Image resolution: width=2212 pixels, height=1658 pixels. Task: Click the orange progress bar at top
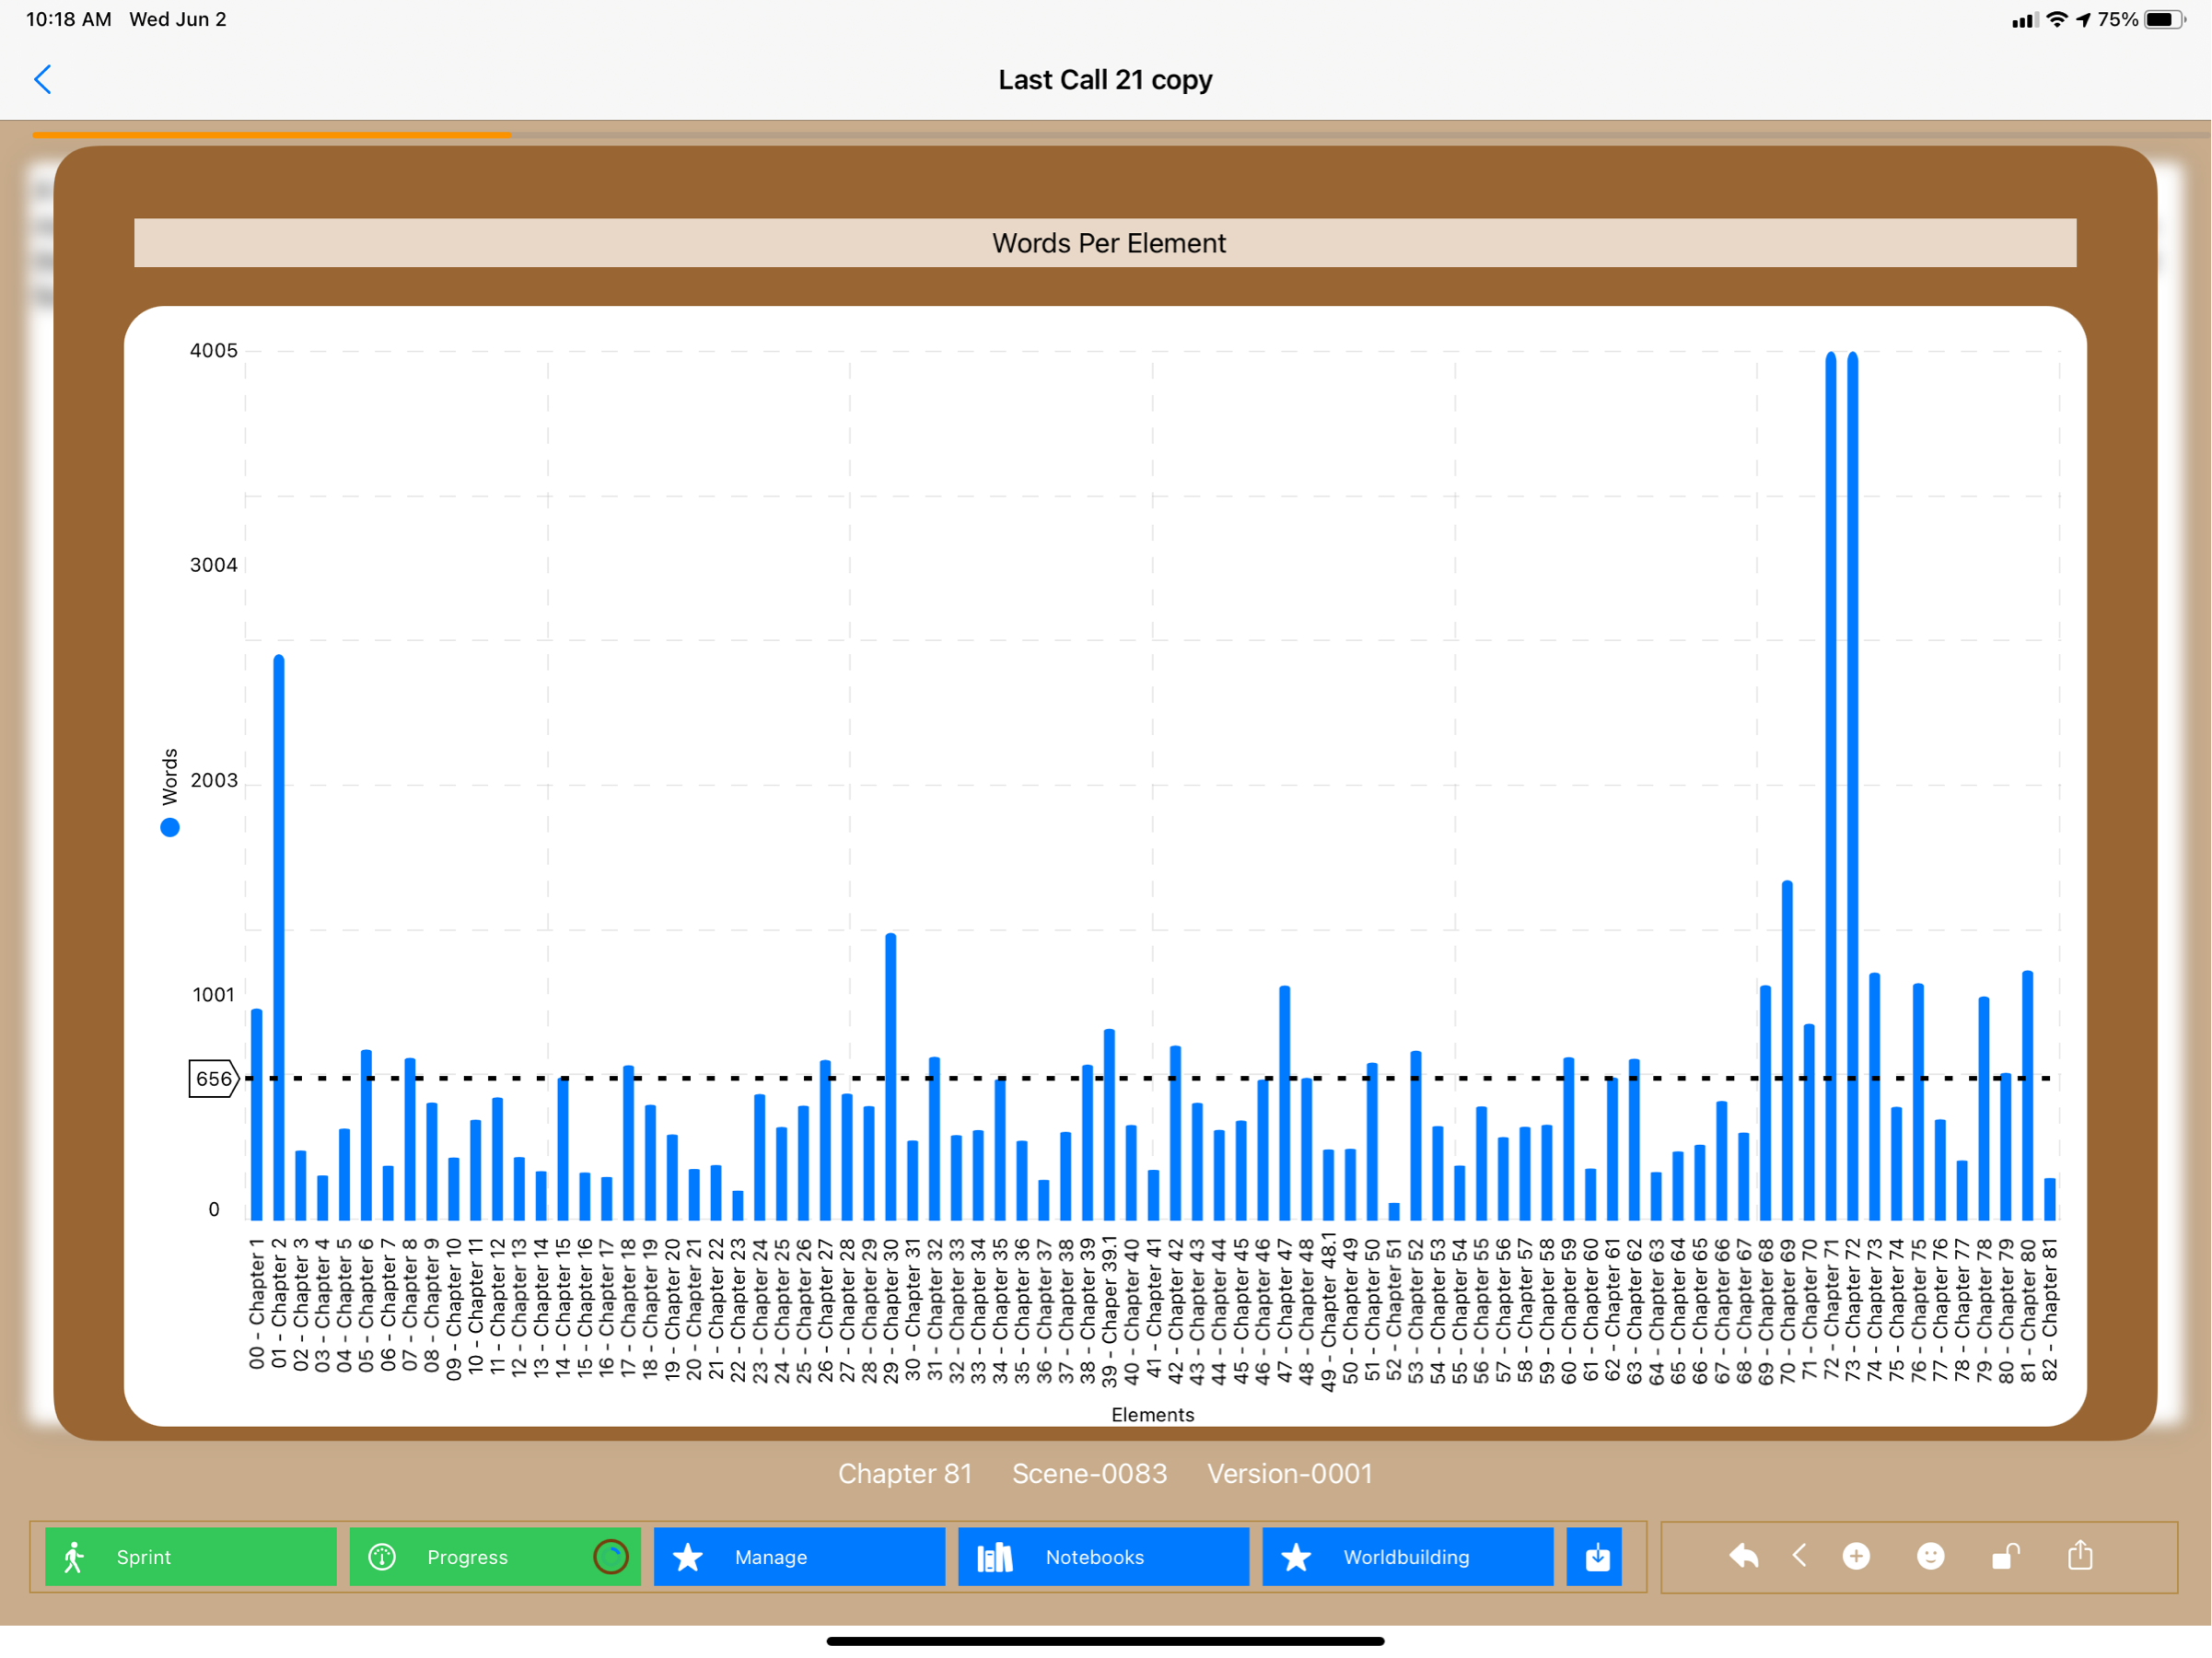point(271,134)
